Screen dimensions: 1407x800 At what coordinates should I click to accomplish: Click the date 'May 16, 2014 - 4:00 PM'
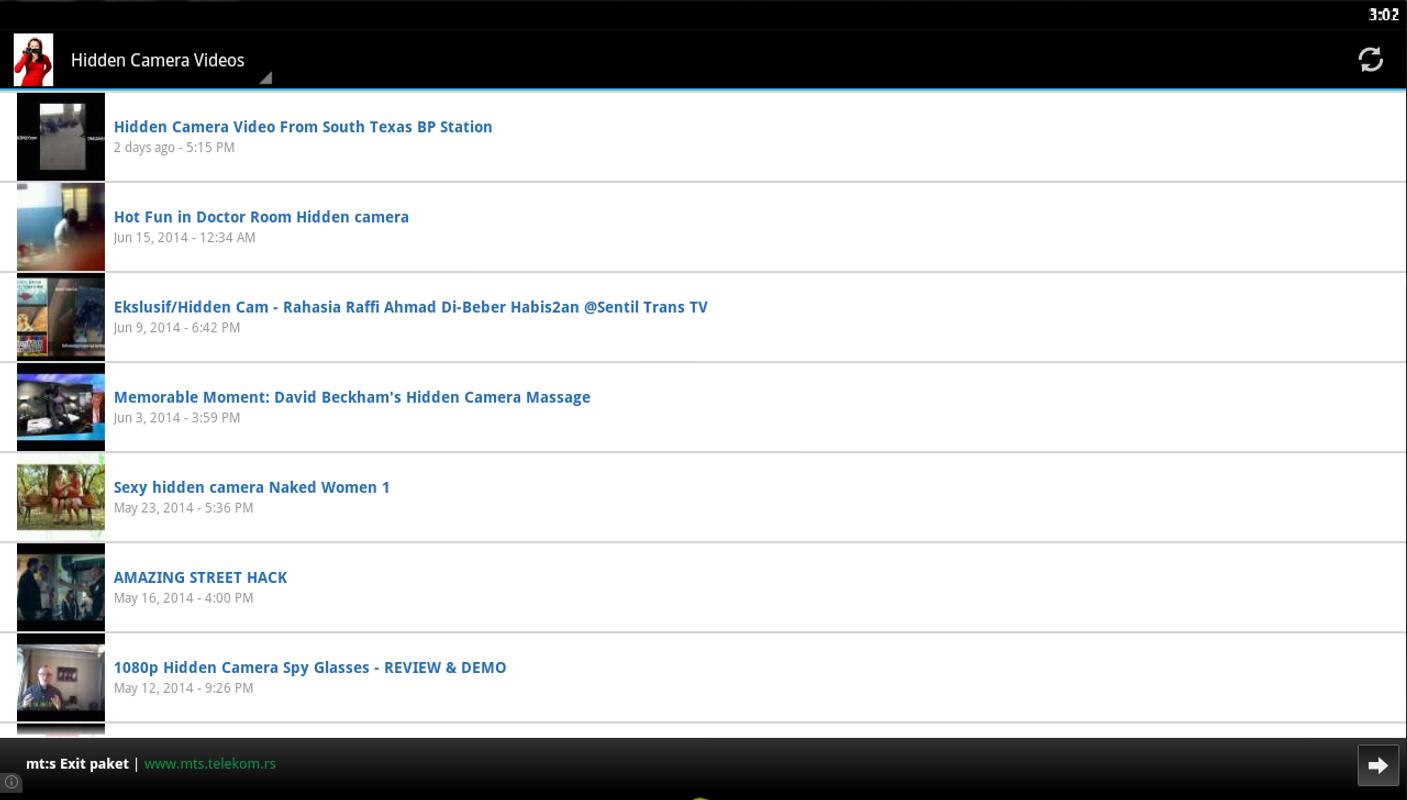[x=183, y=598]
